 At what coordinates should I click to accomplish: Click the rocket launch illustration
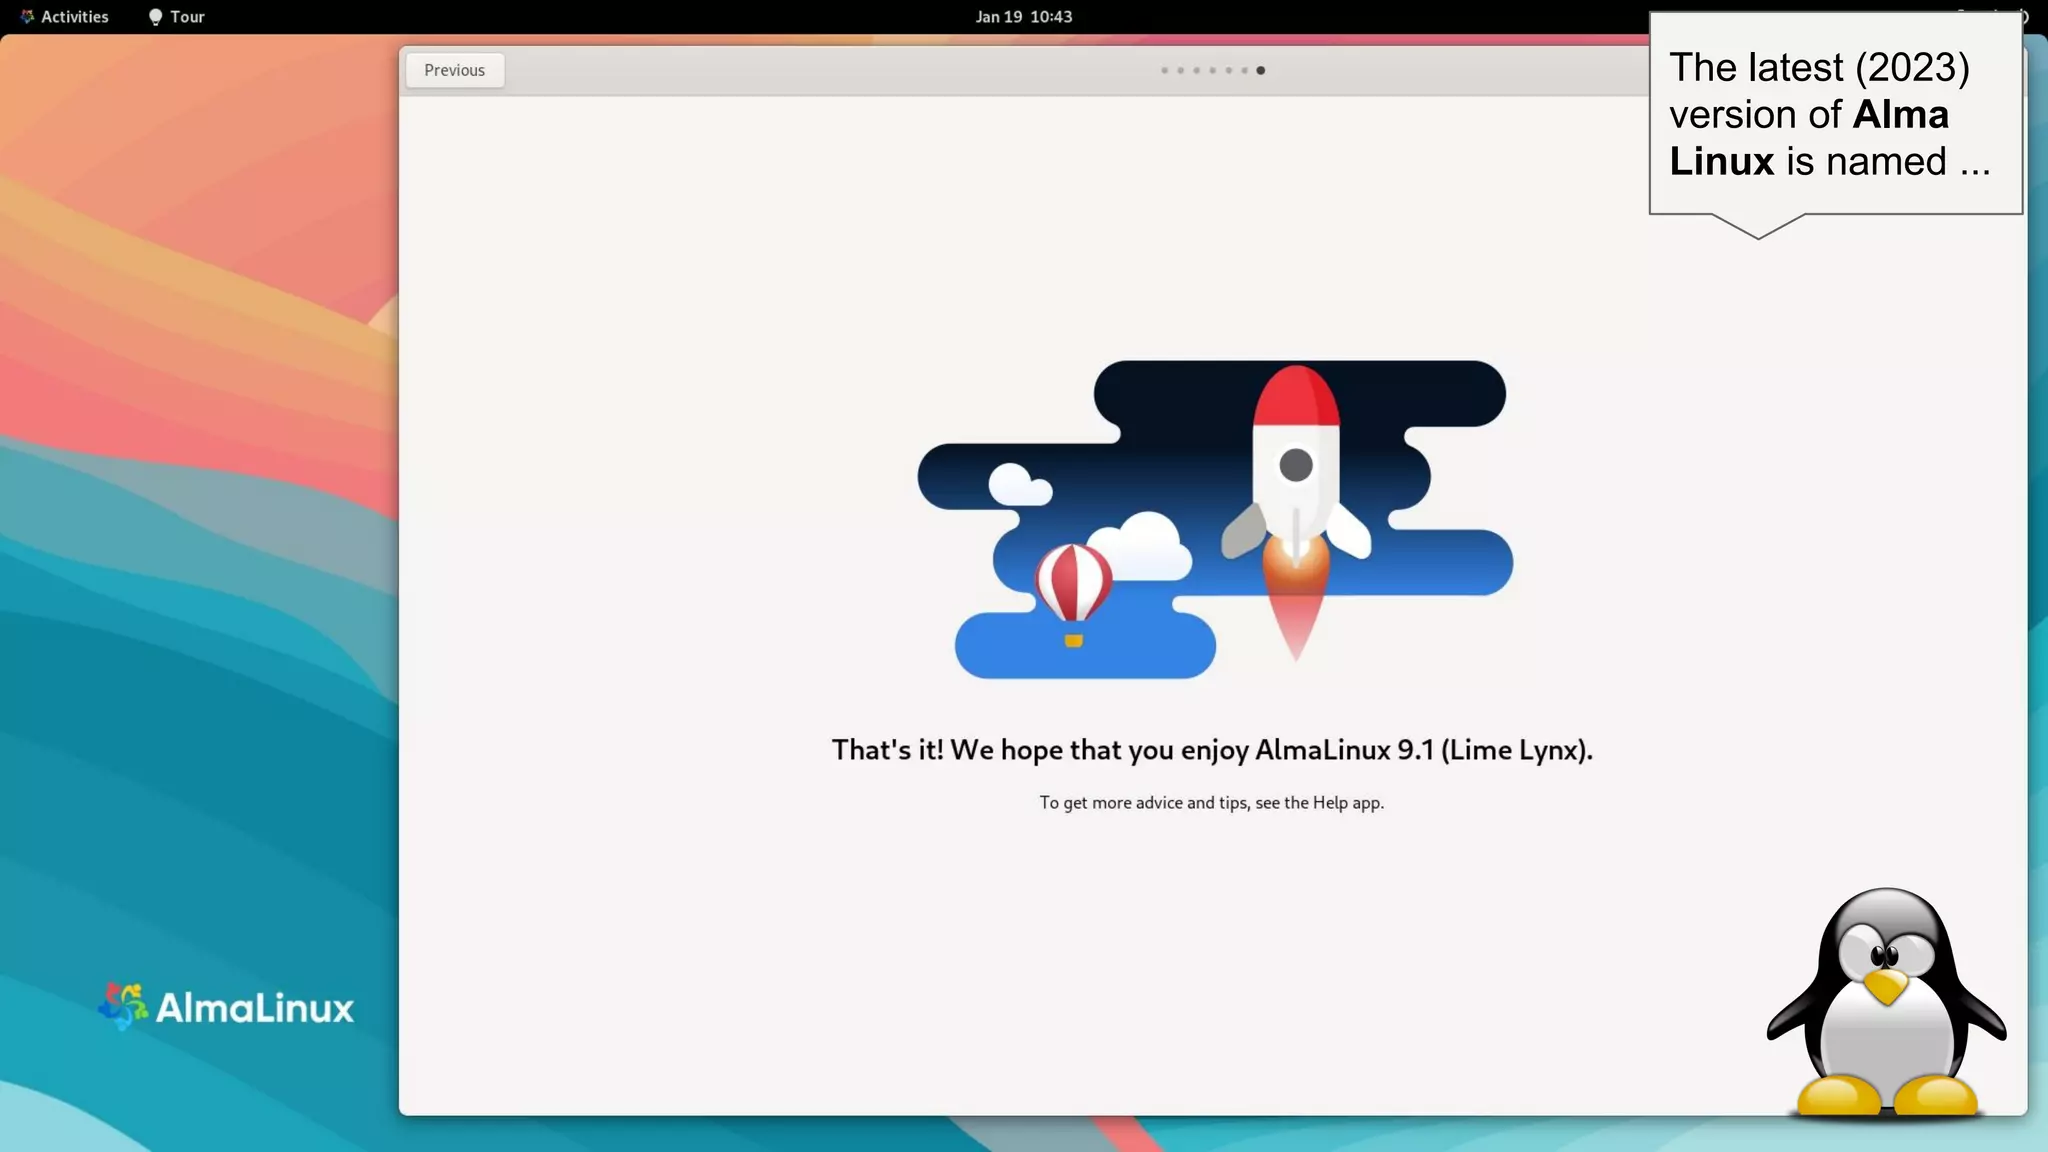(1215, 520)
